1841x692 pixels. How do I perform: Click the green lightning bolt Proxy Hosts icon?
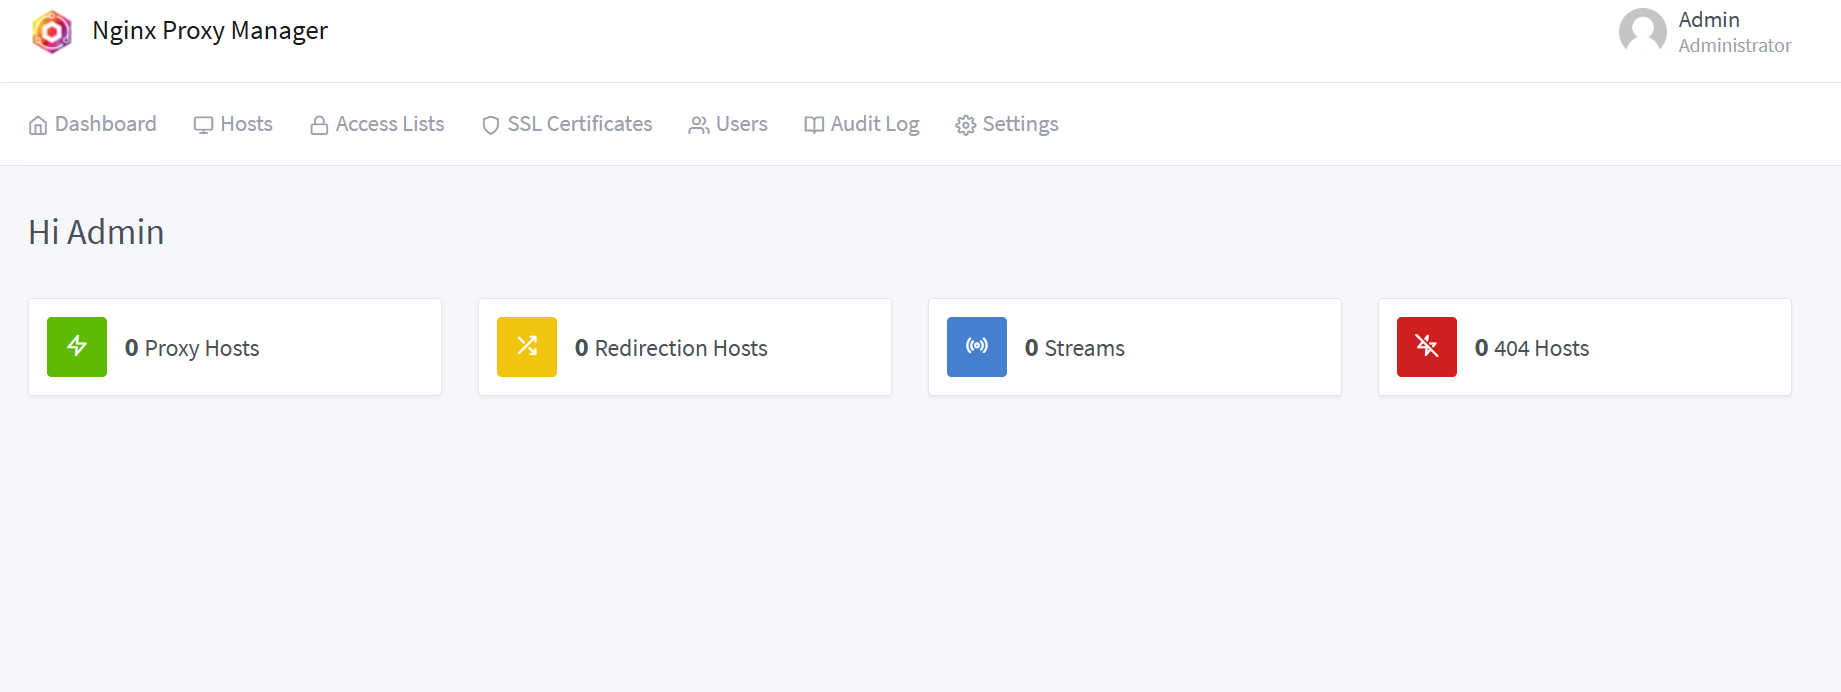point(77,347)
